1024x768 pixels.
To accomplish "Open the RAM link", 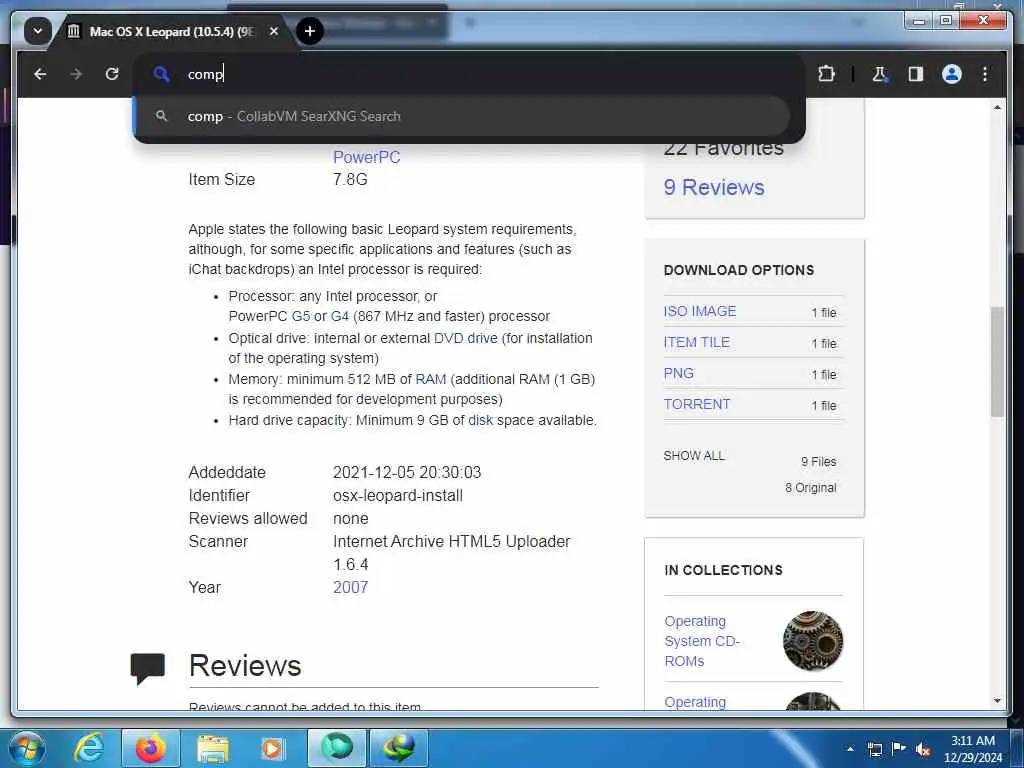I will pos(430,379).
